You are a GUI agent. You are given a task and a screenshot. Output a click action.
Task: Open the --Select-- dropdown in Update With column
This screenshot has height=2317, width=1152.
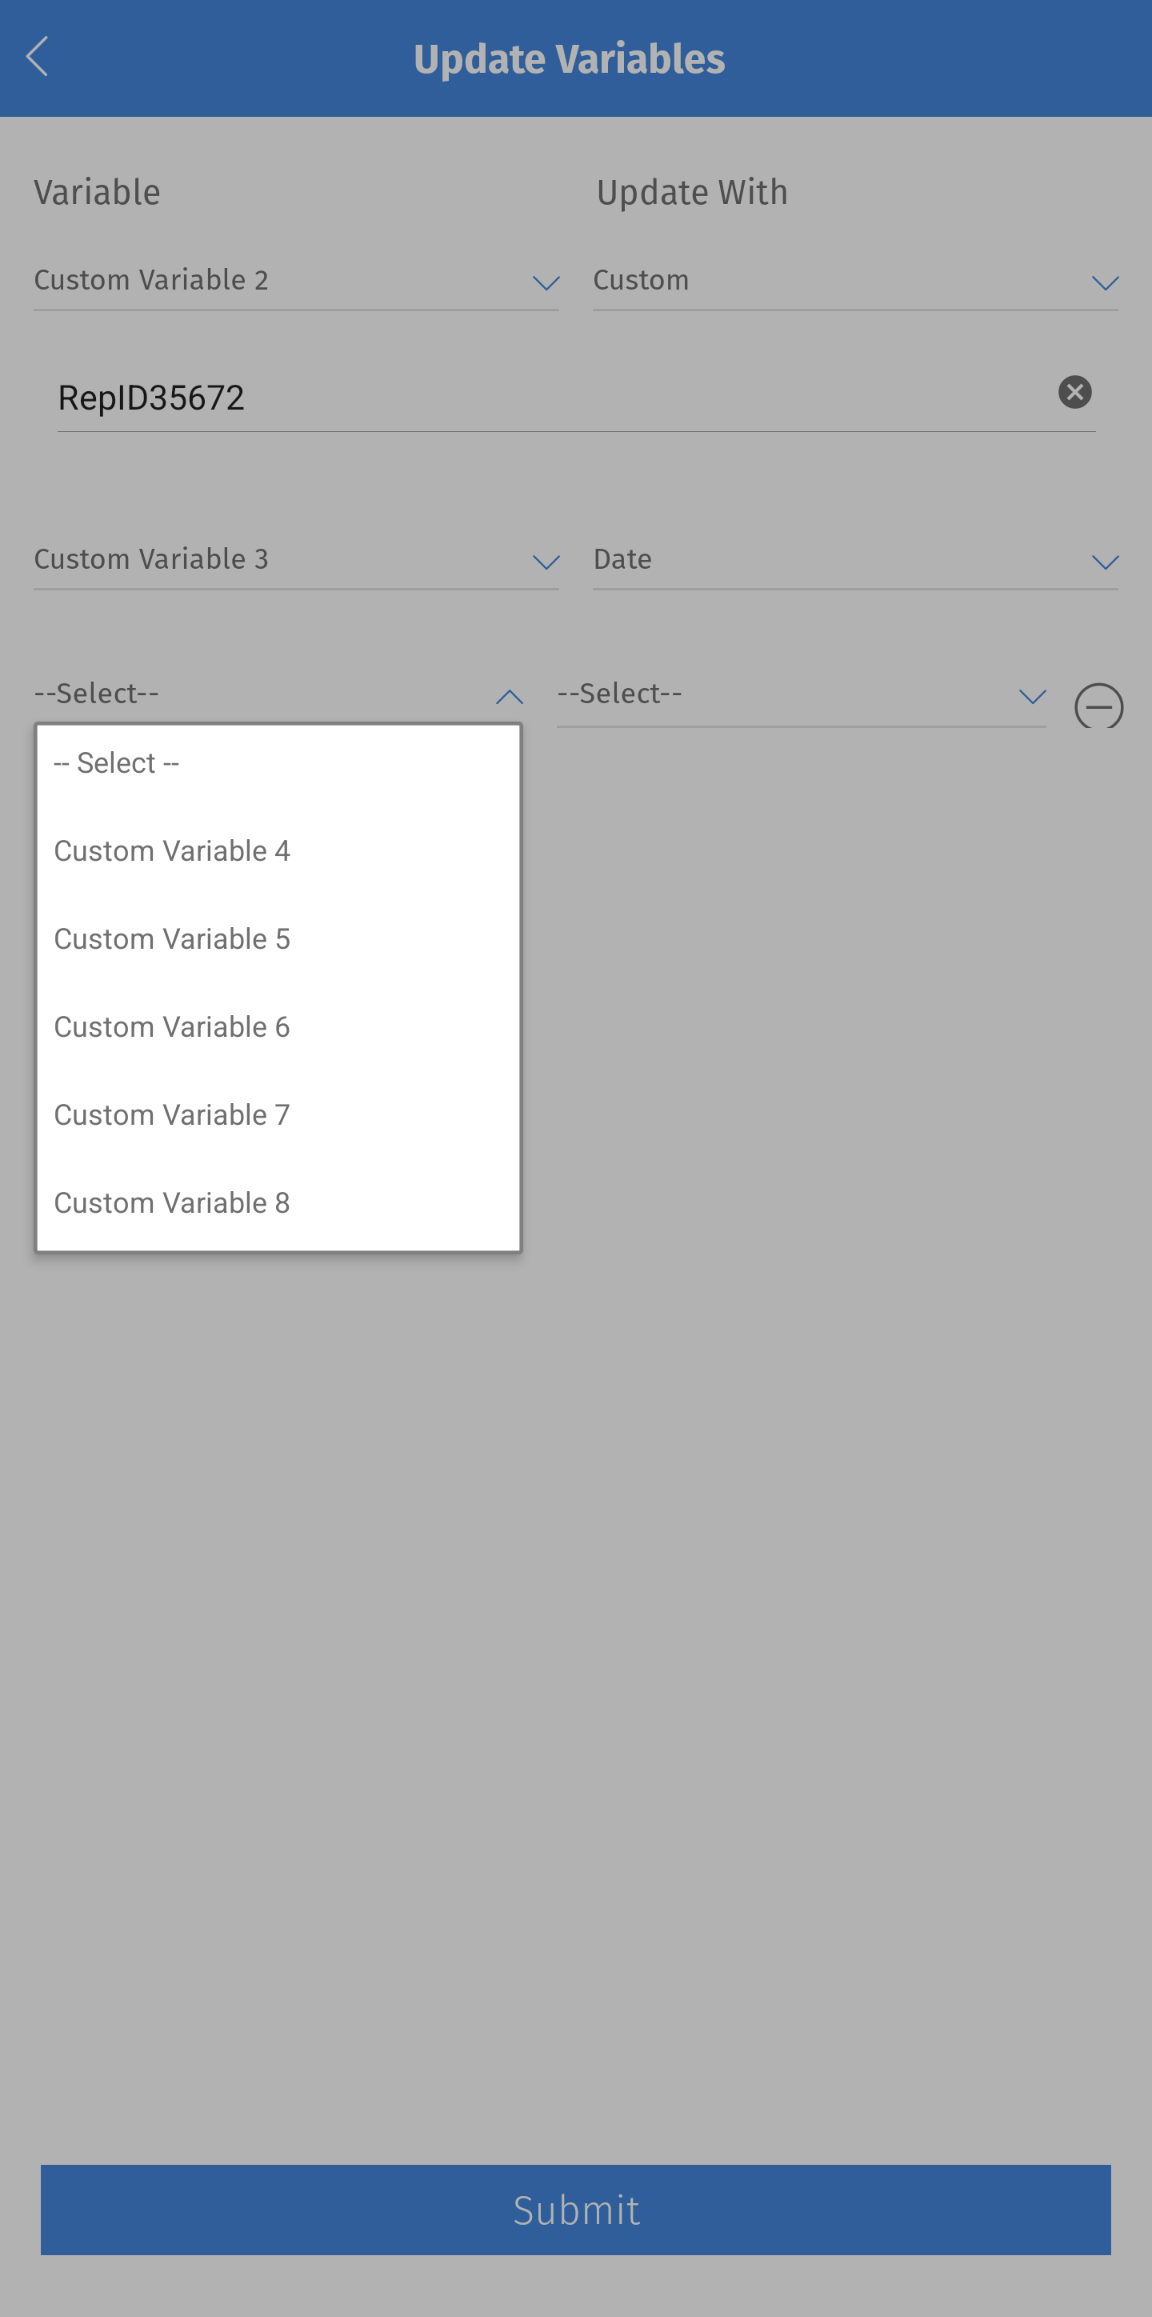coord(1031,696)
